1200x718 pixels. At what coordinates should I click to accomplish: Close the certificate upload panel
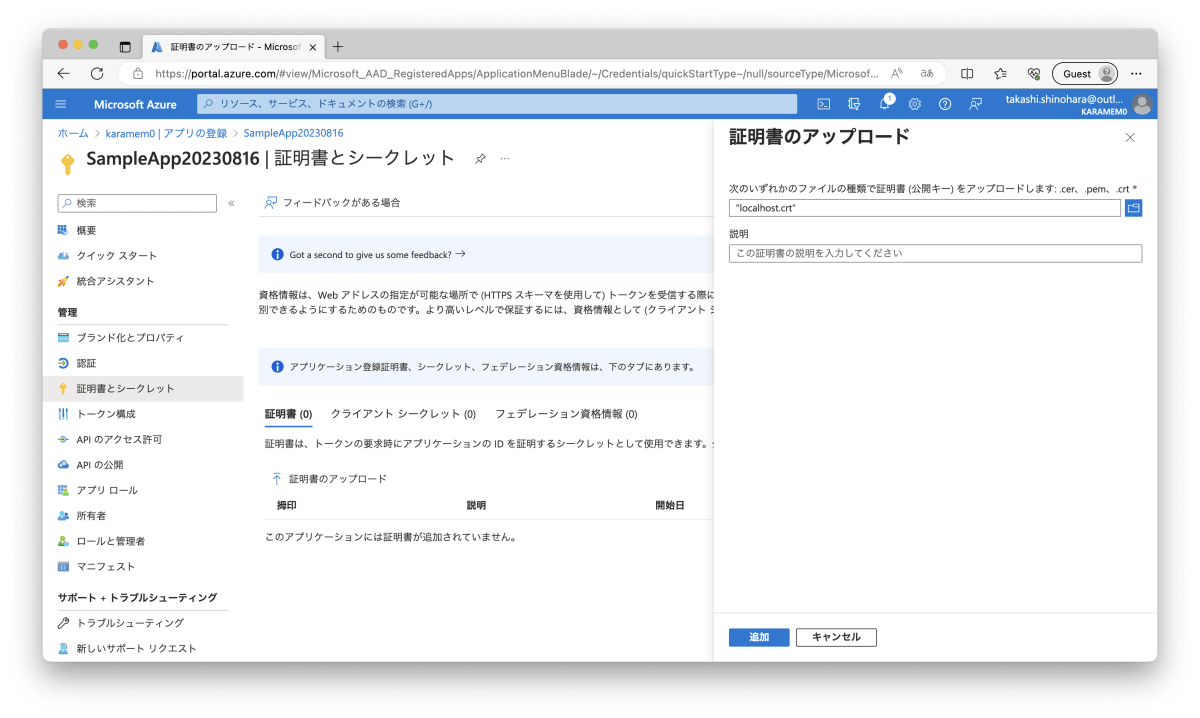(x=1130, y=138)
